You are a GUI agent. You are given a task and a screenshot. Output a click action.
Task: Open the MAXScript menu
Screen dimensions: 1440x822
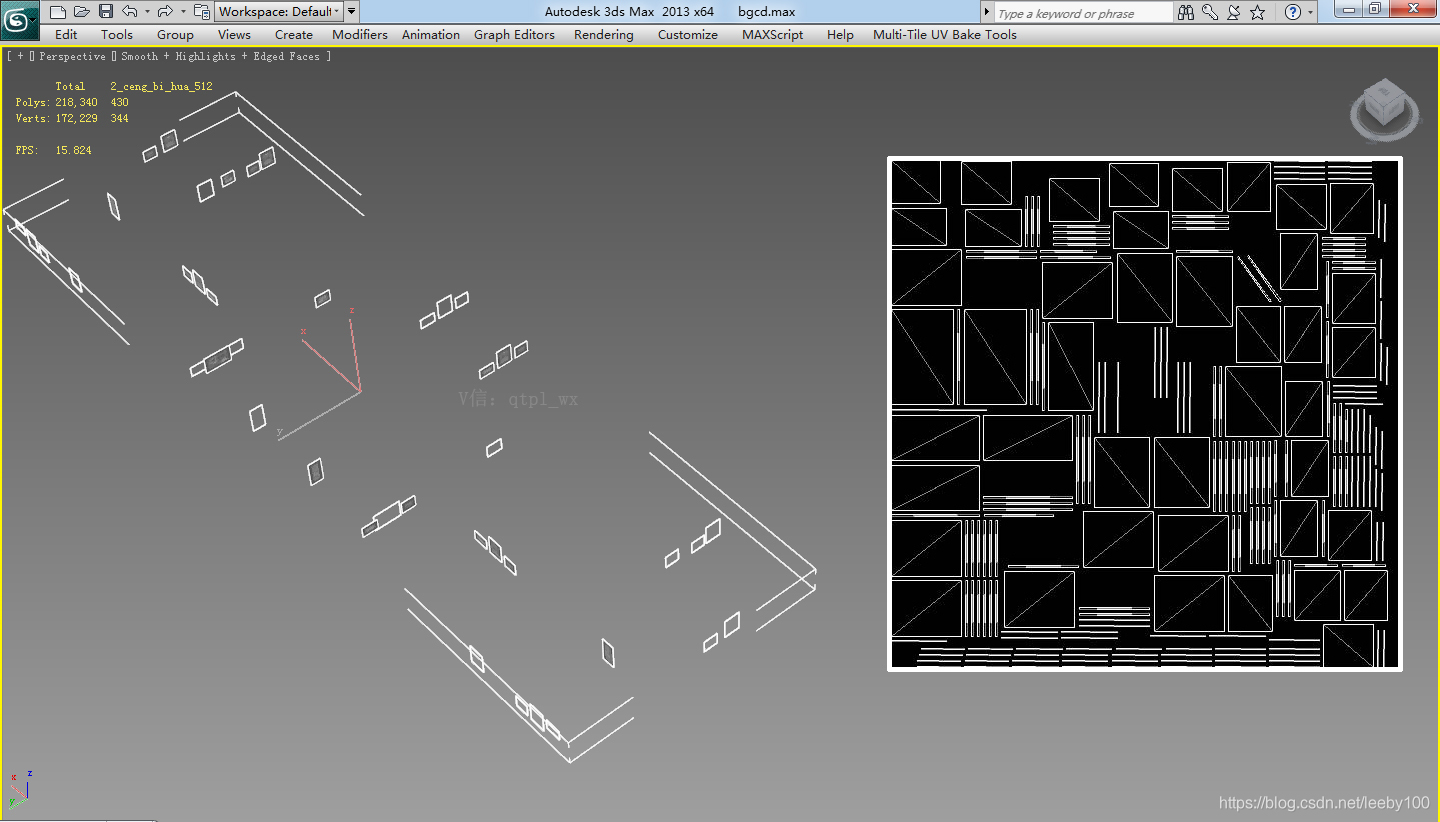pyautogui.click(x=773, y=34)
